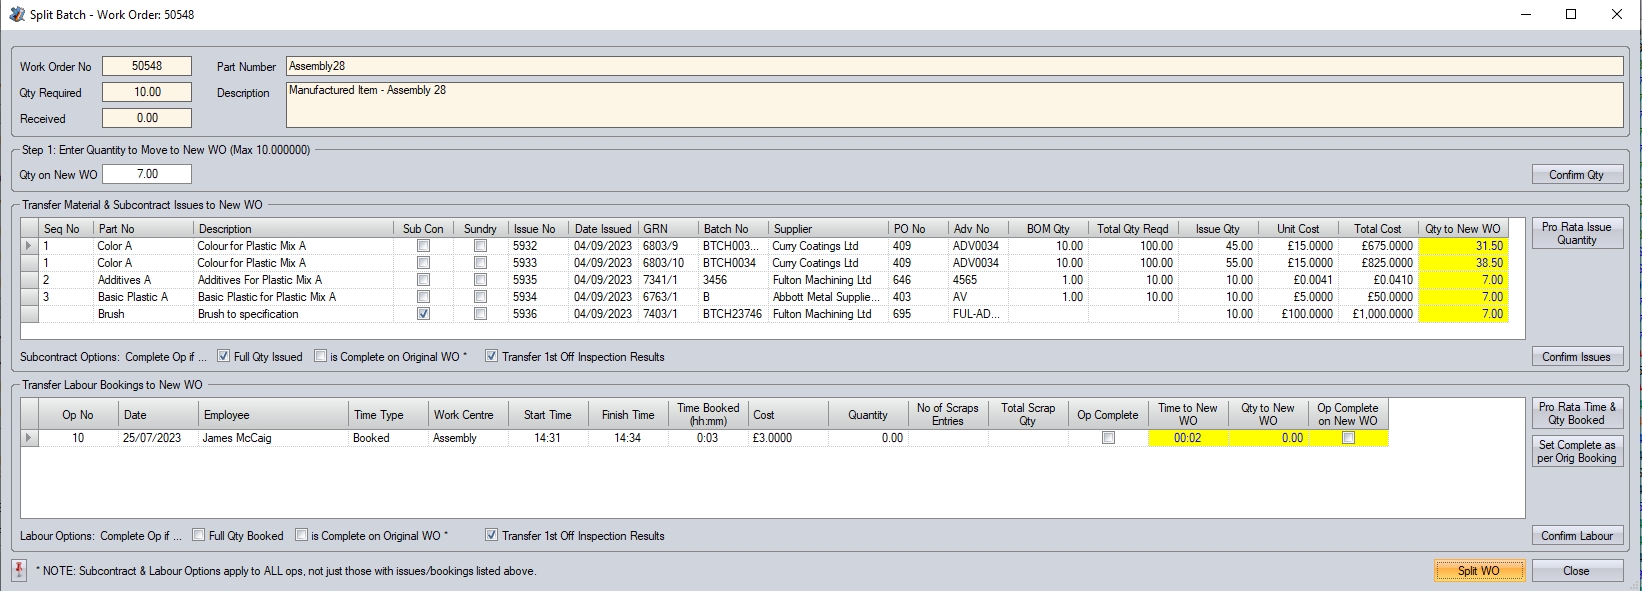Toggle Sub Con checkbox for Brush row
Screen dimensions: 1642x591
click(x=424, y=314)
